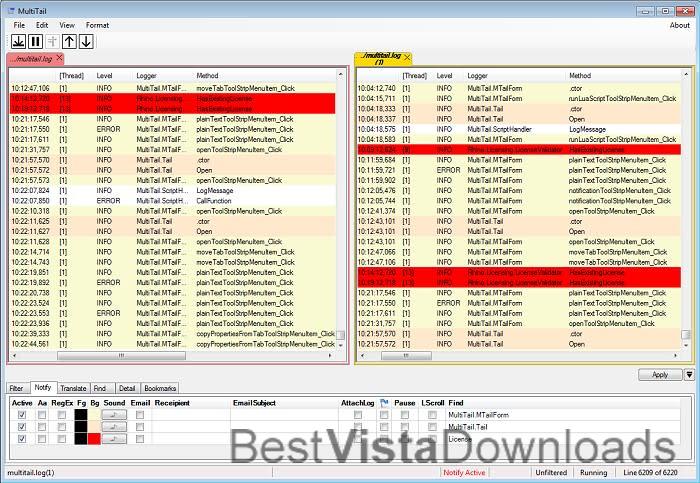This screenshot has height=483, width=700.
Task: Open the View menu
Action: pos(67,25)
